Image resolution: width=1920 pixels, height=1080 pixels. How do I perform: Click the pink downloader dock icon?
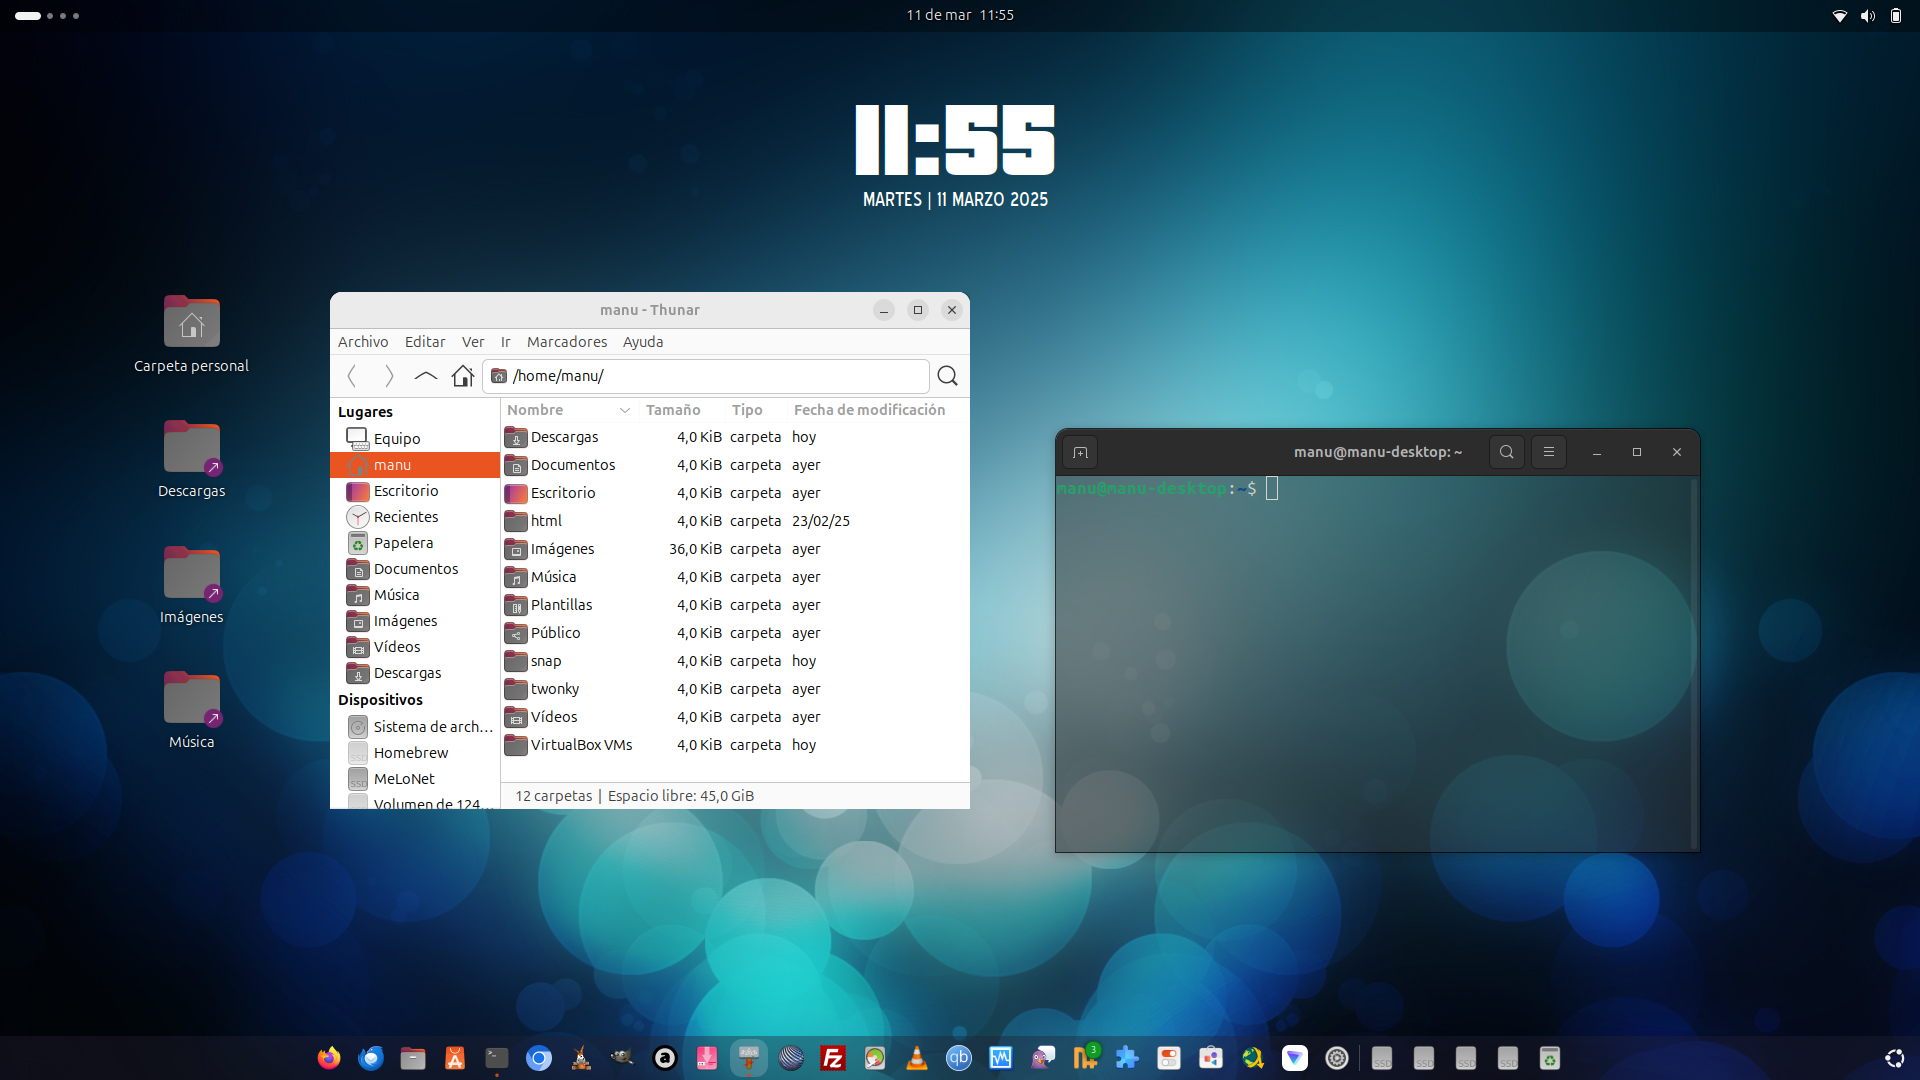[707, 1058]
